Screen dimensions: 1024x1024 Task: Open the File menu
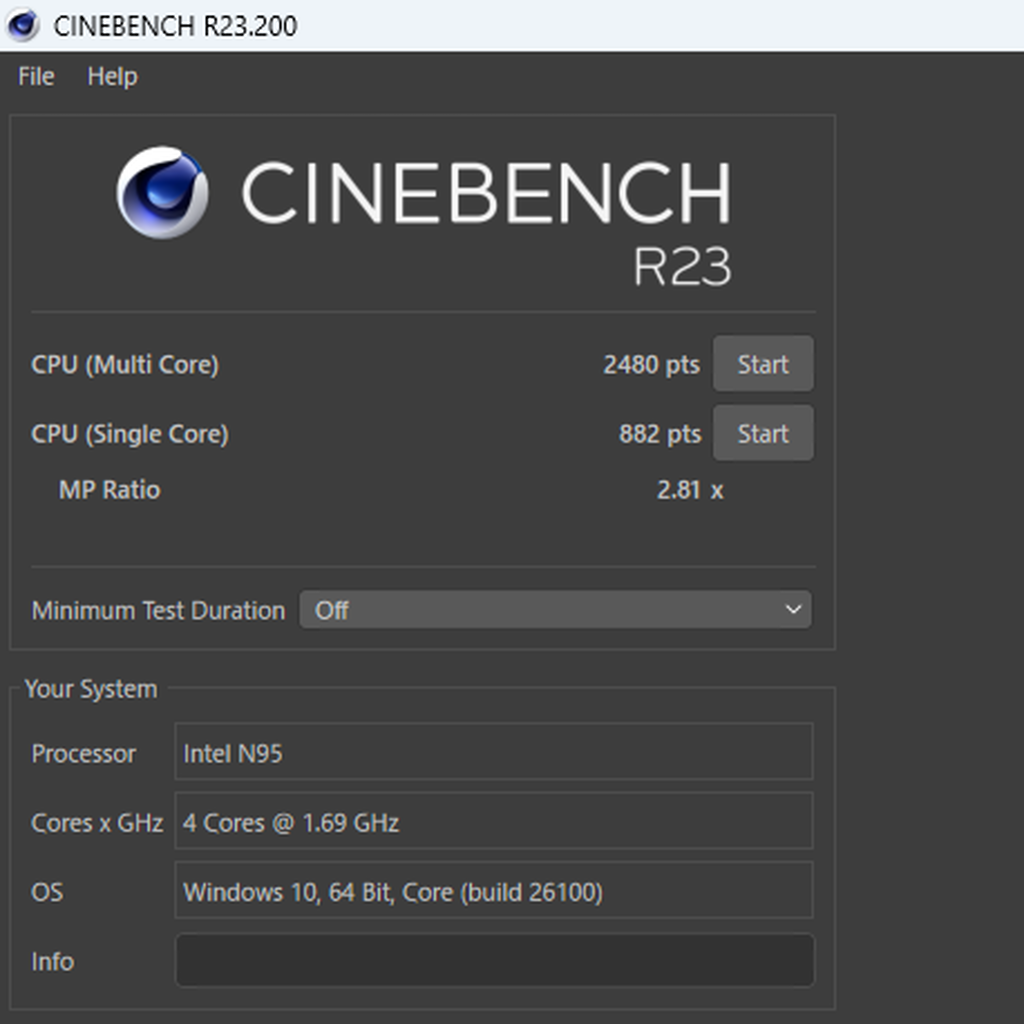point(36,77)
